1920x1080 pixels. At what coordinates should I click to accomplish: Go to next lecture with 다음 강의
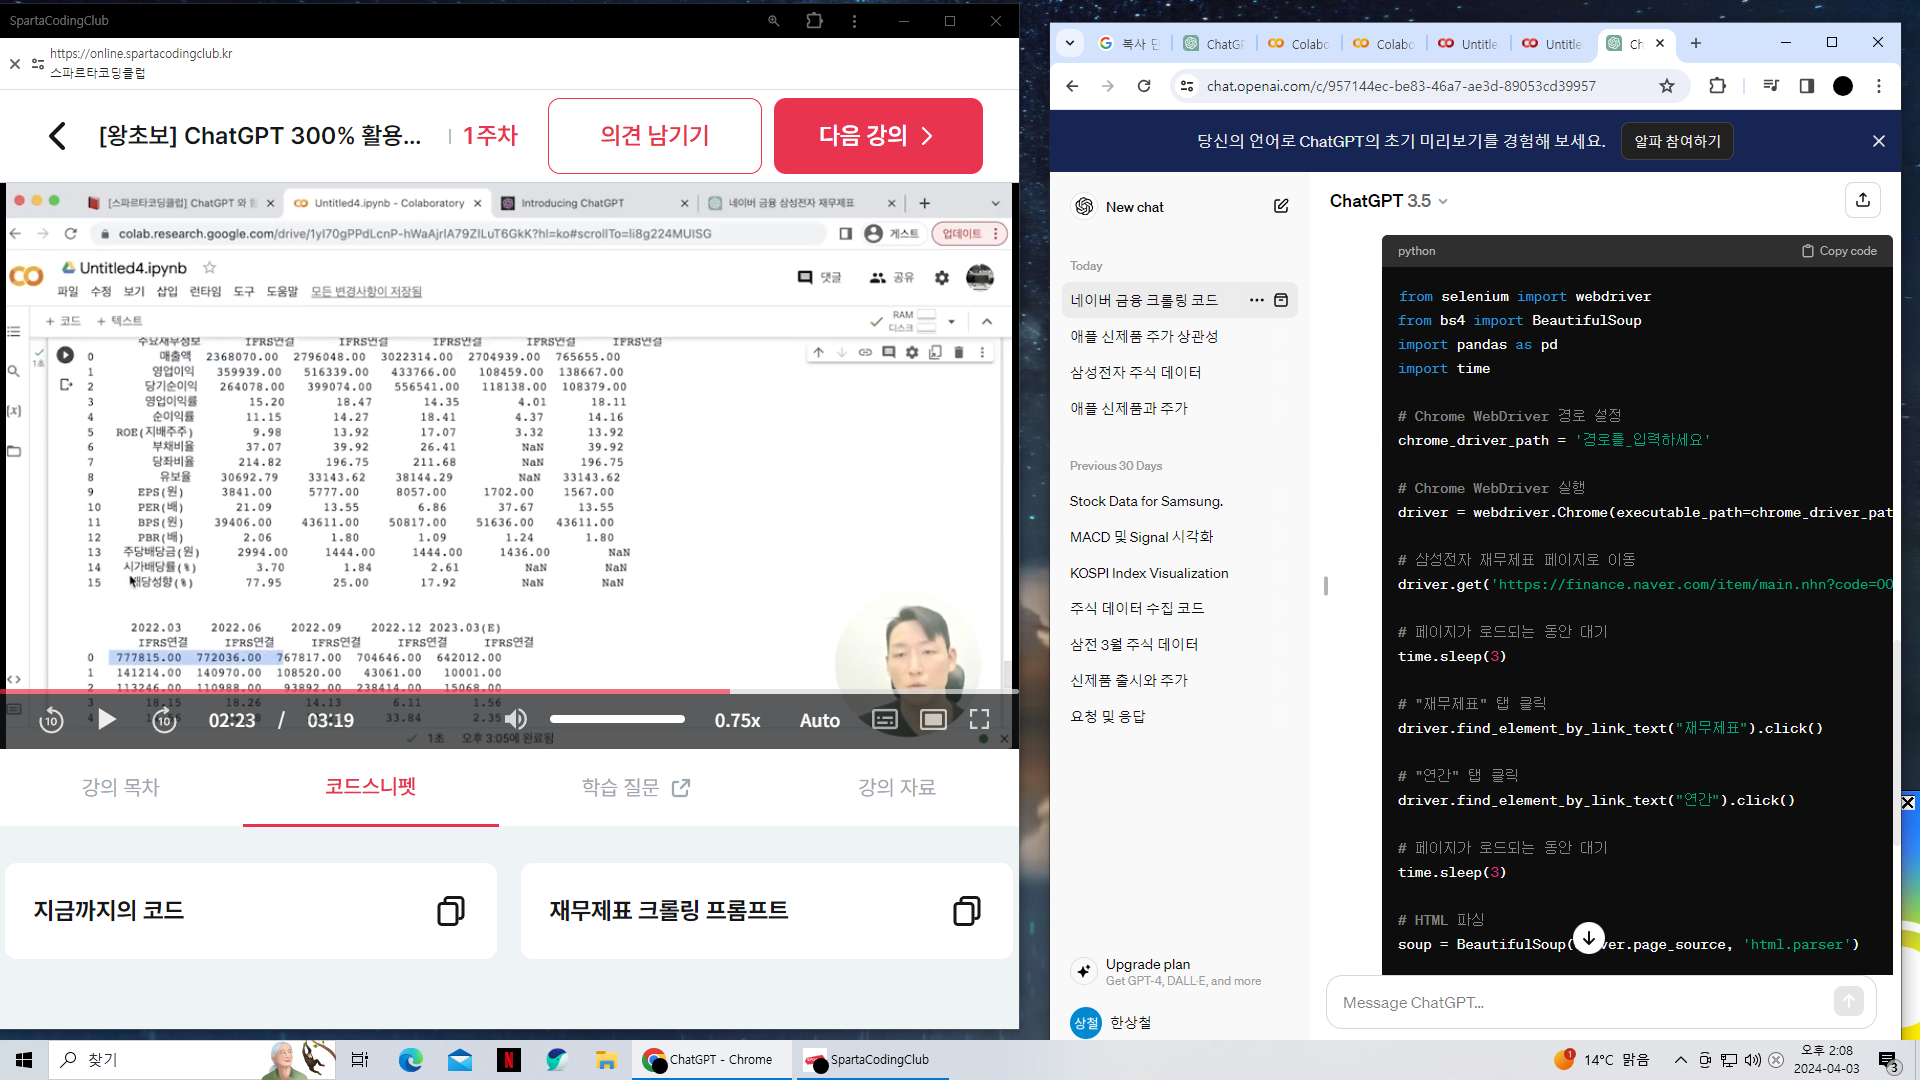pos(878,136)
